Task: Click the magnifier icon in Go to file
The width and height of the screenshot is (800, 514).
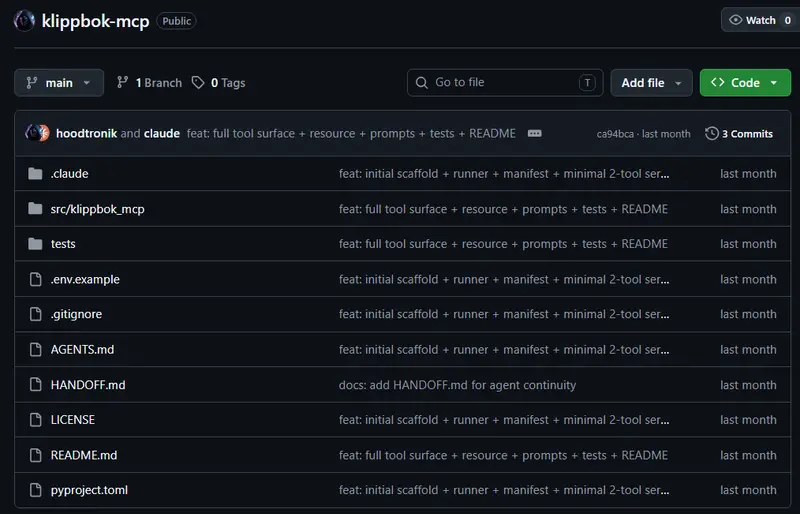Action: click(421, 83)
